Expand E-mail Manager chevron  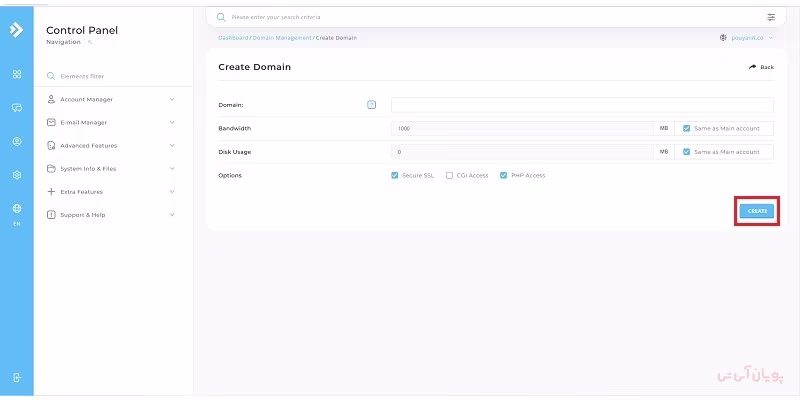172,122
